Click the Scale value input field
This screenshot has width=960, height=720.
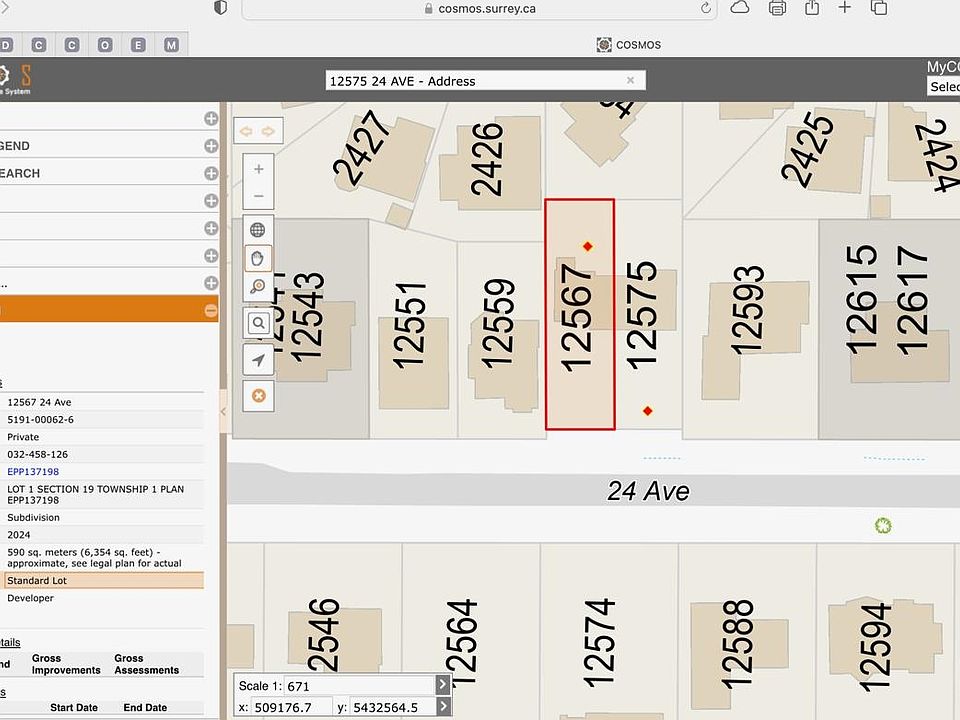point(358,686)
